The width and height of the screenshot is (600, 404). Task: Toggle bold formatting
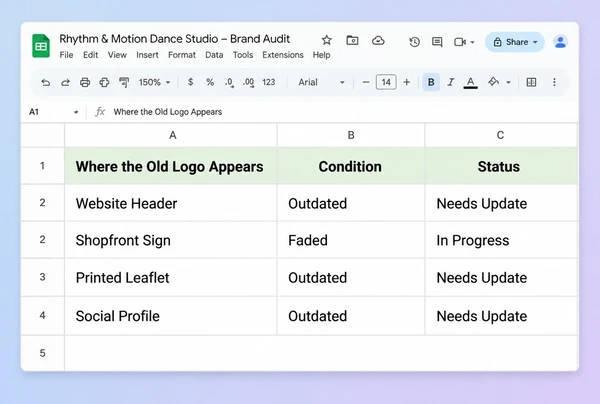431,82
